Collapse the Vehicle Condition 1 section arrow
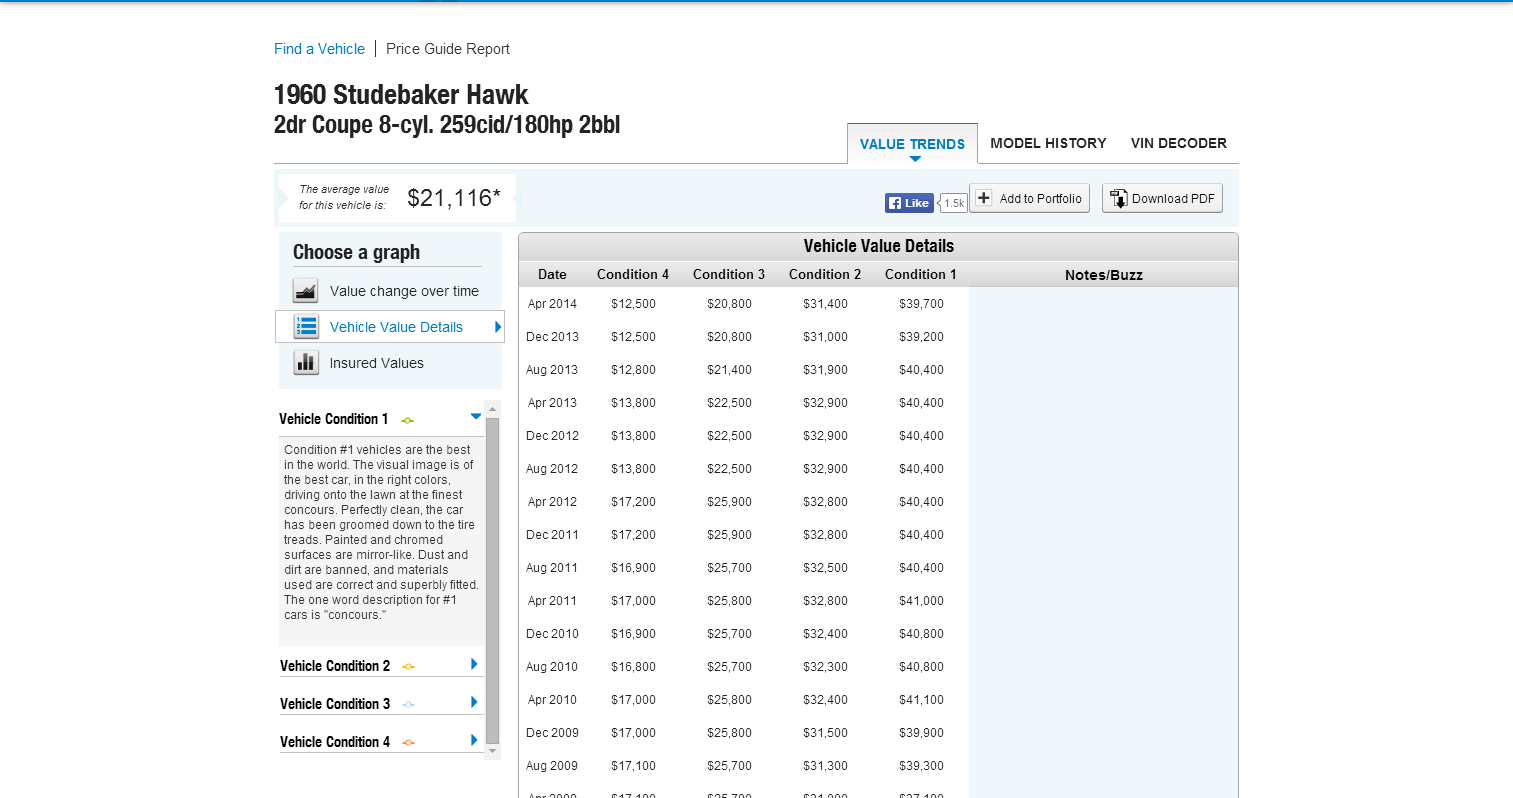 point(476,416)
